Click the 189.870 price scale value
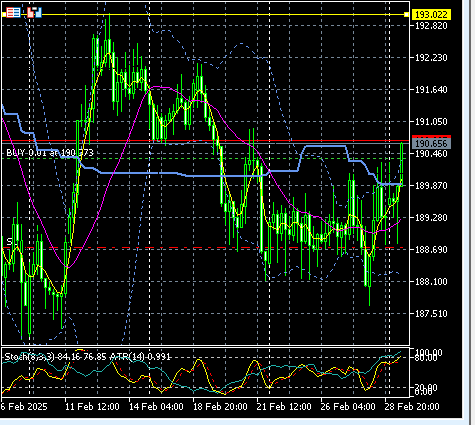The width and height of the screenshot is (475, 425). click(431, 186)
